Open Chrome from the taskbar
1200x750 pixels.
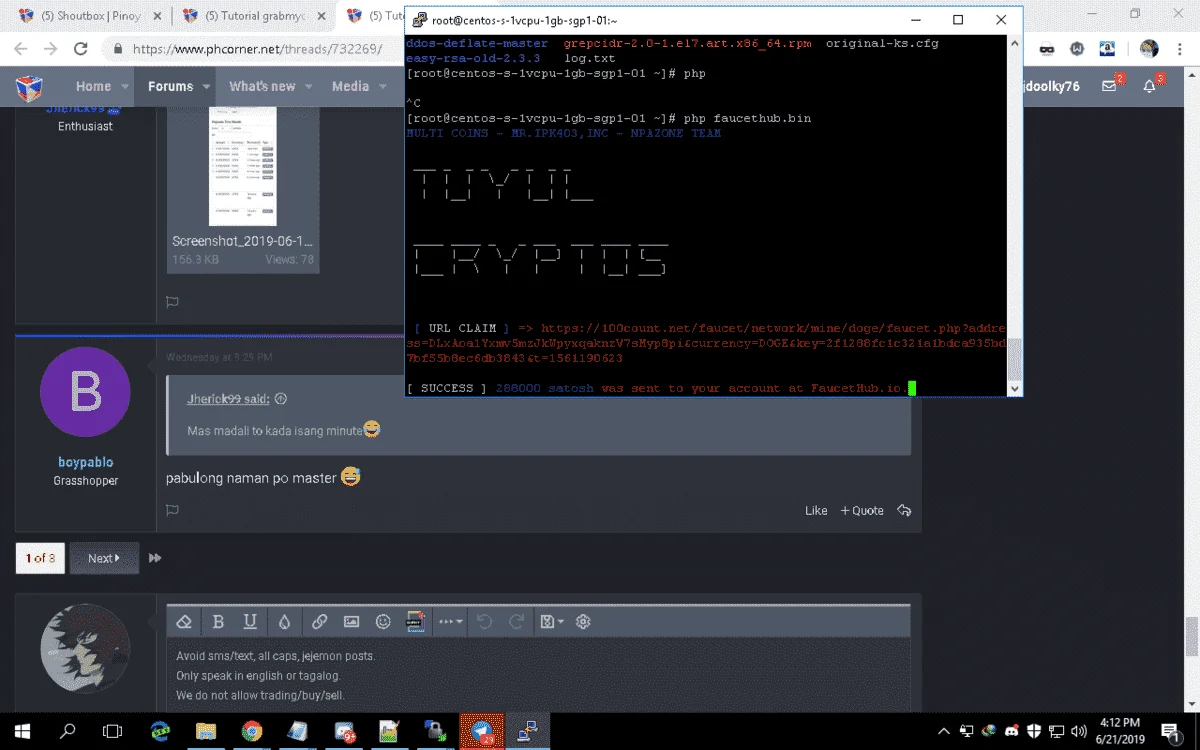(251, 731)
